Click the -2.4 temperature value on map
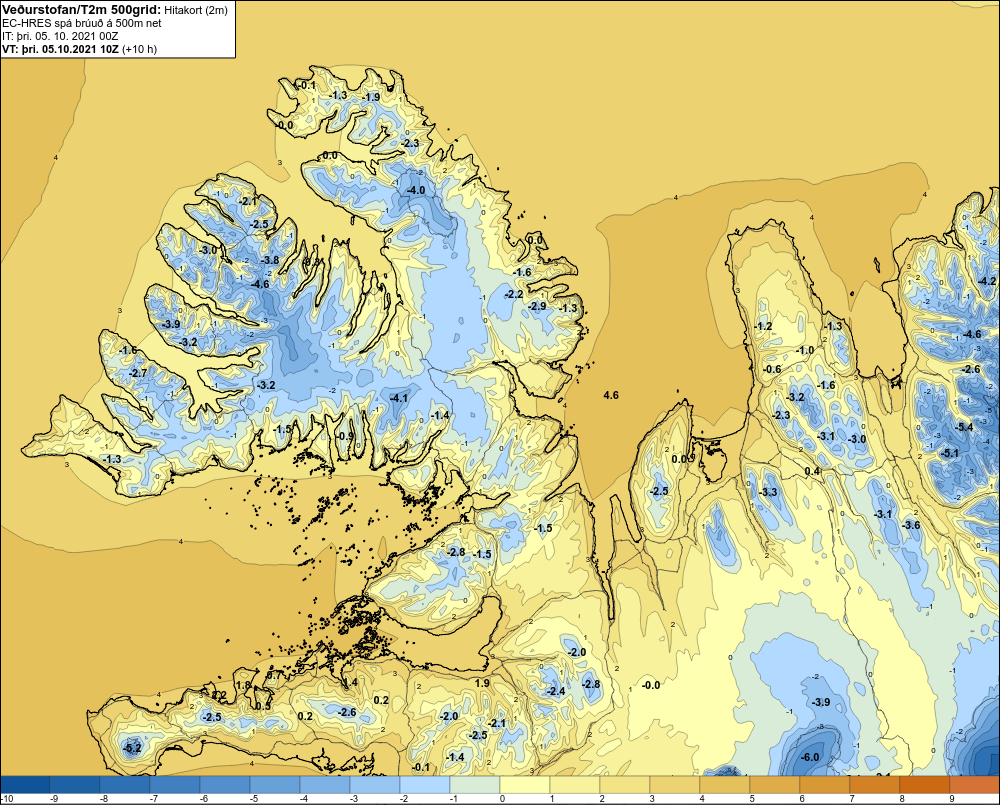This screenshot has height=805, width=1000. pos(556,691)
